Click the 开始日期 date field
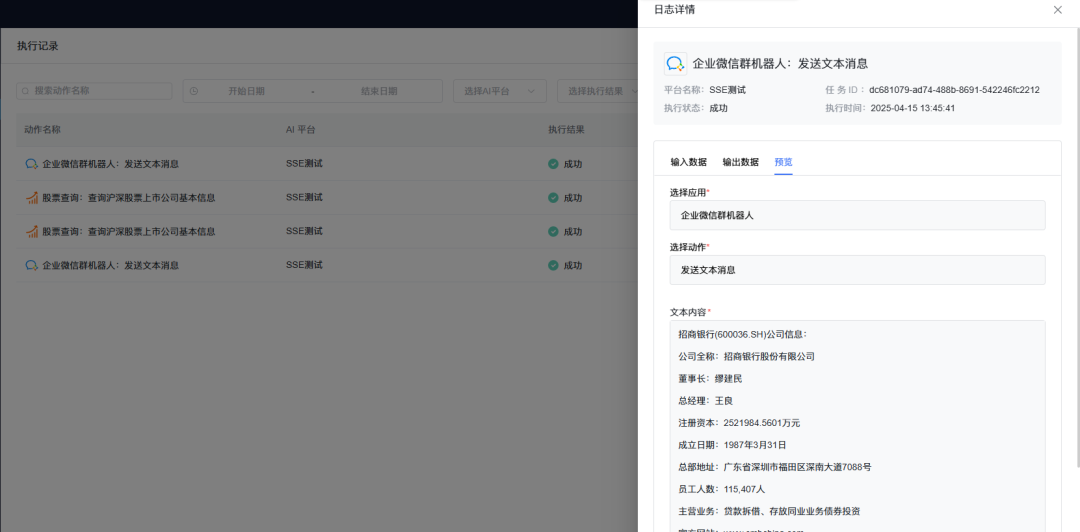1080x532 pixels. coord(246,91)
